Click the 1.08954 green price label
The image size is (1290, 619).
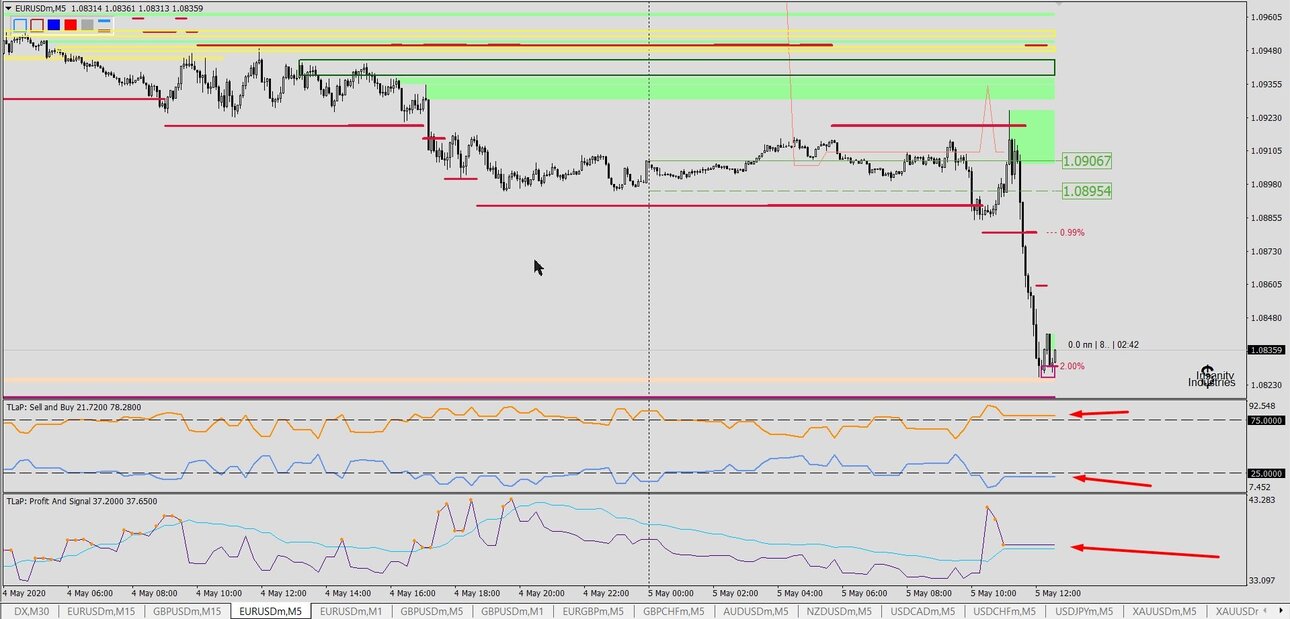coord(1087,191)
